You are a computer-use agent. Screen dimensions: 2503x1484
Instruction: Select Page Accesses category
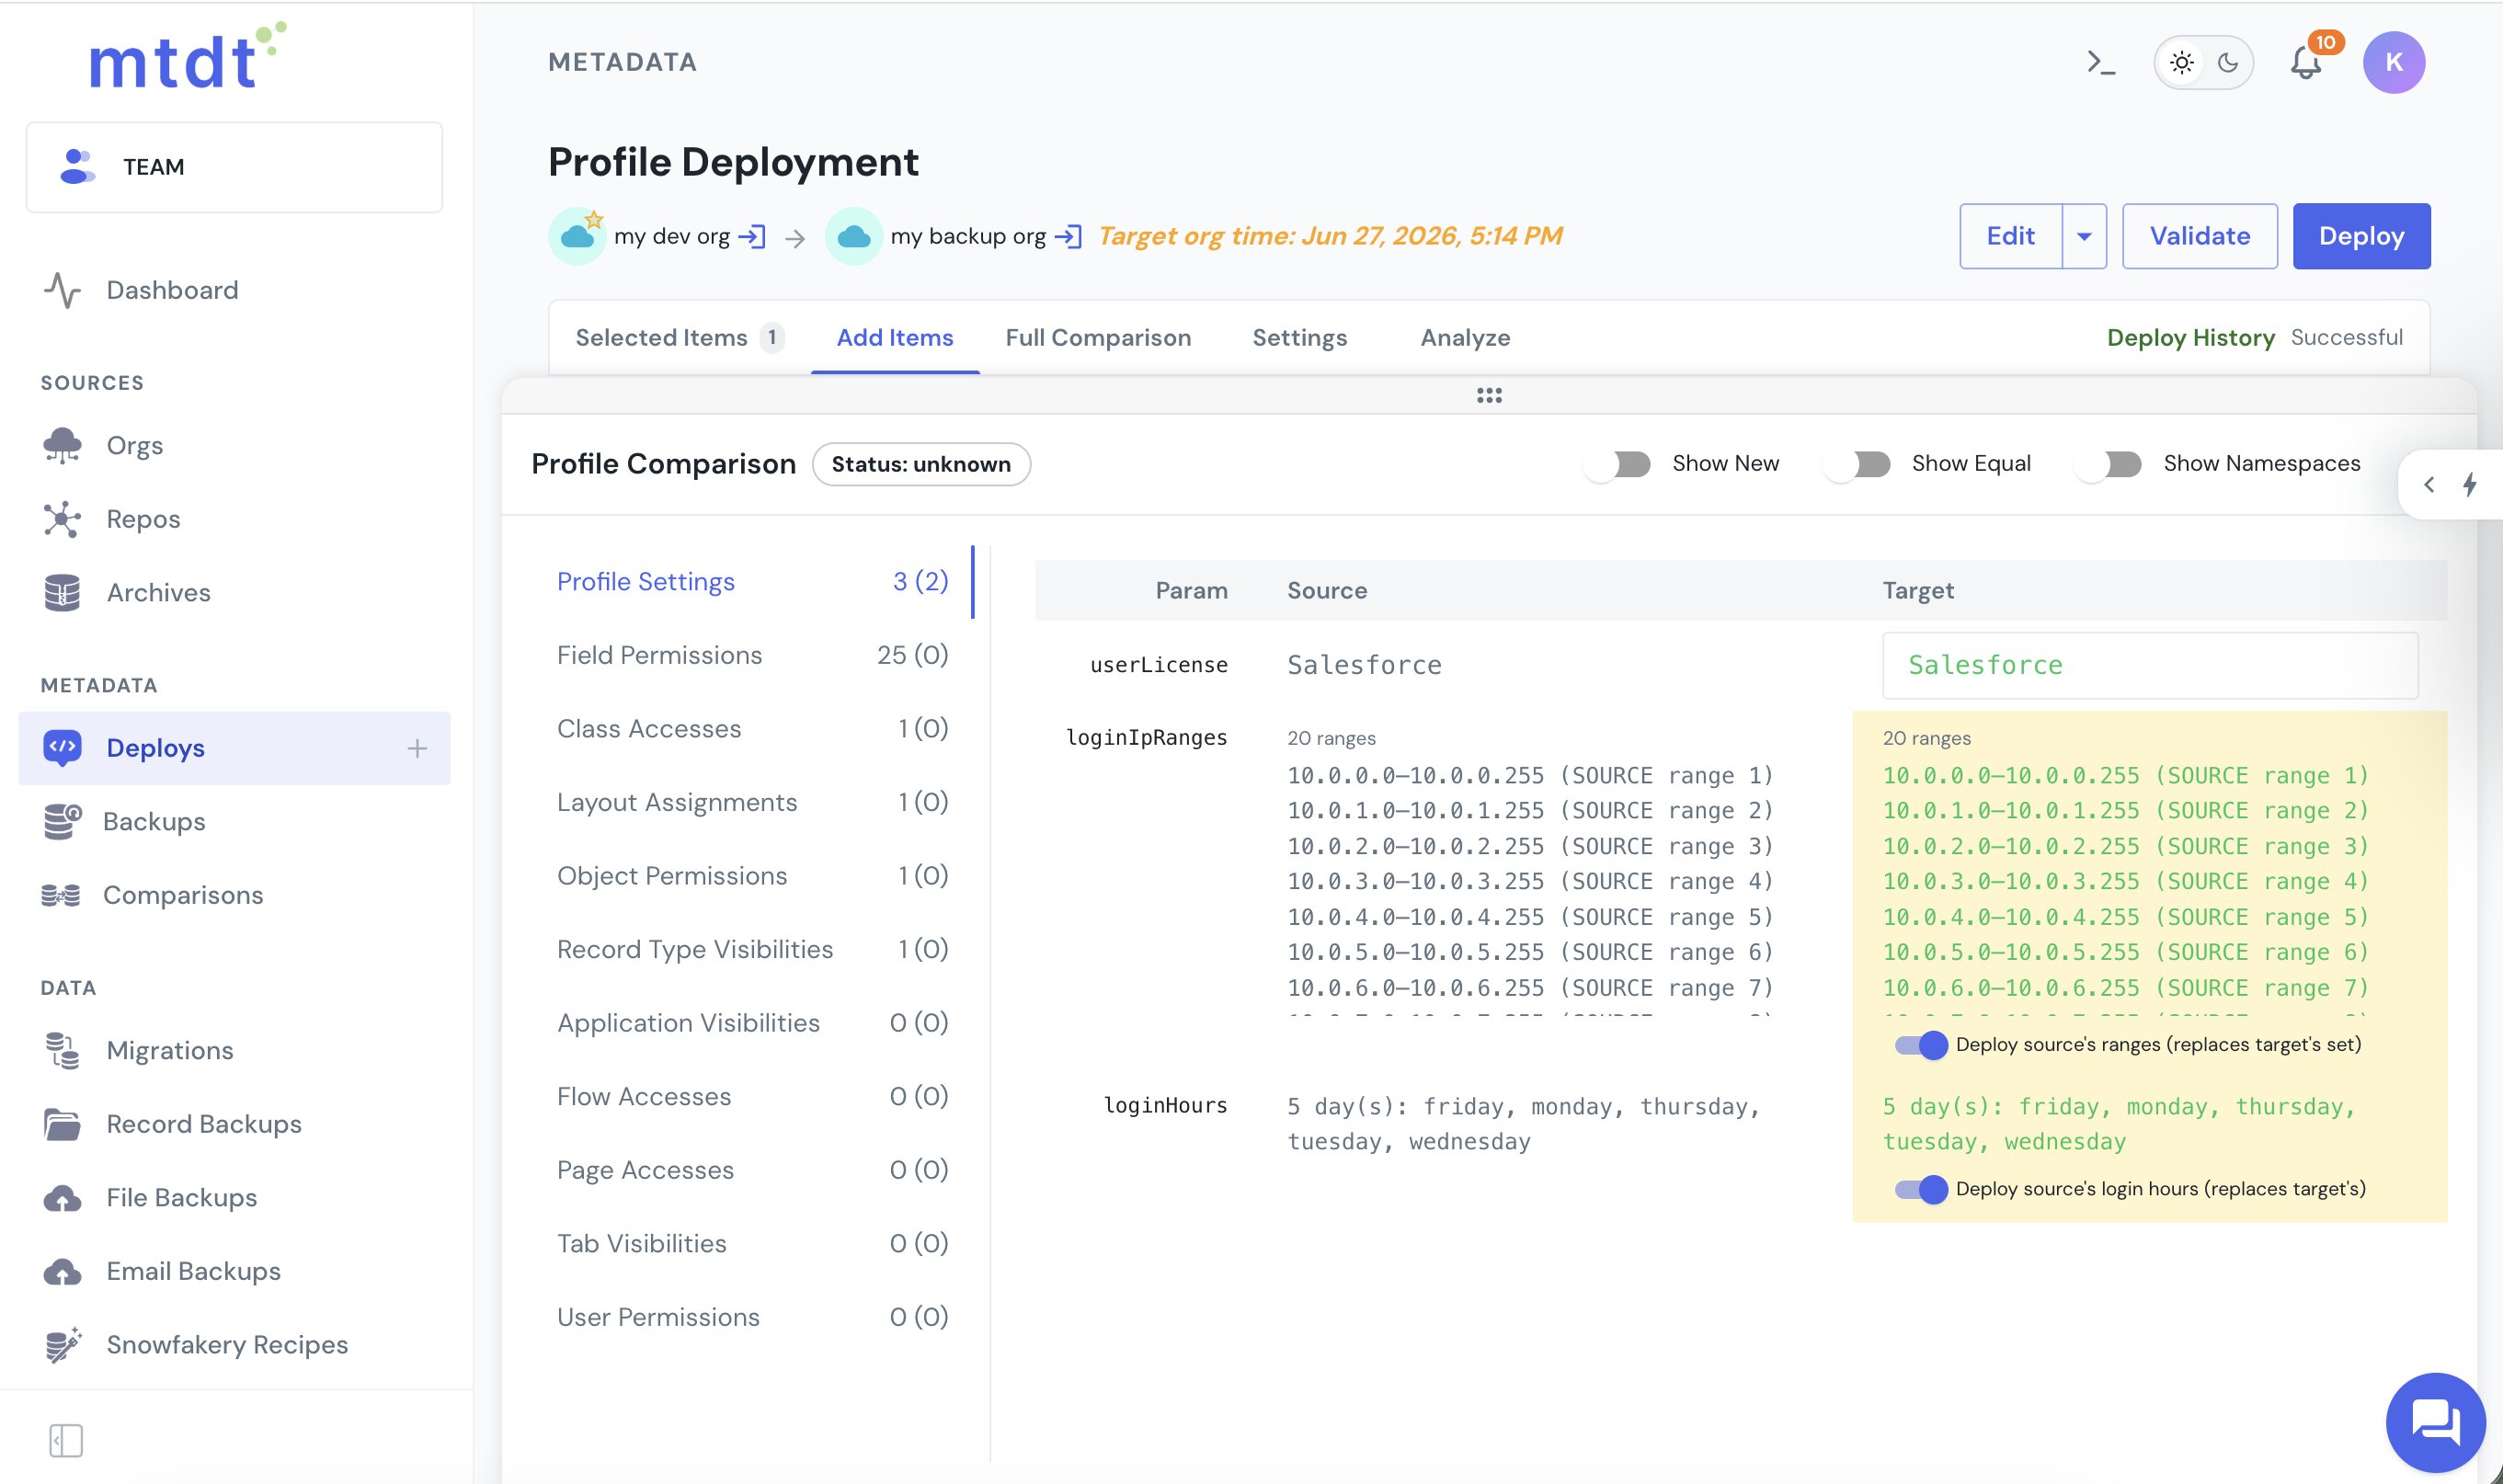752,1170
